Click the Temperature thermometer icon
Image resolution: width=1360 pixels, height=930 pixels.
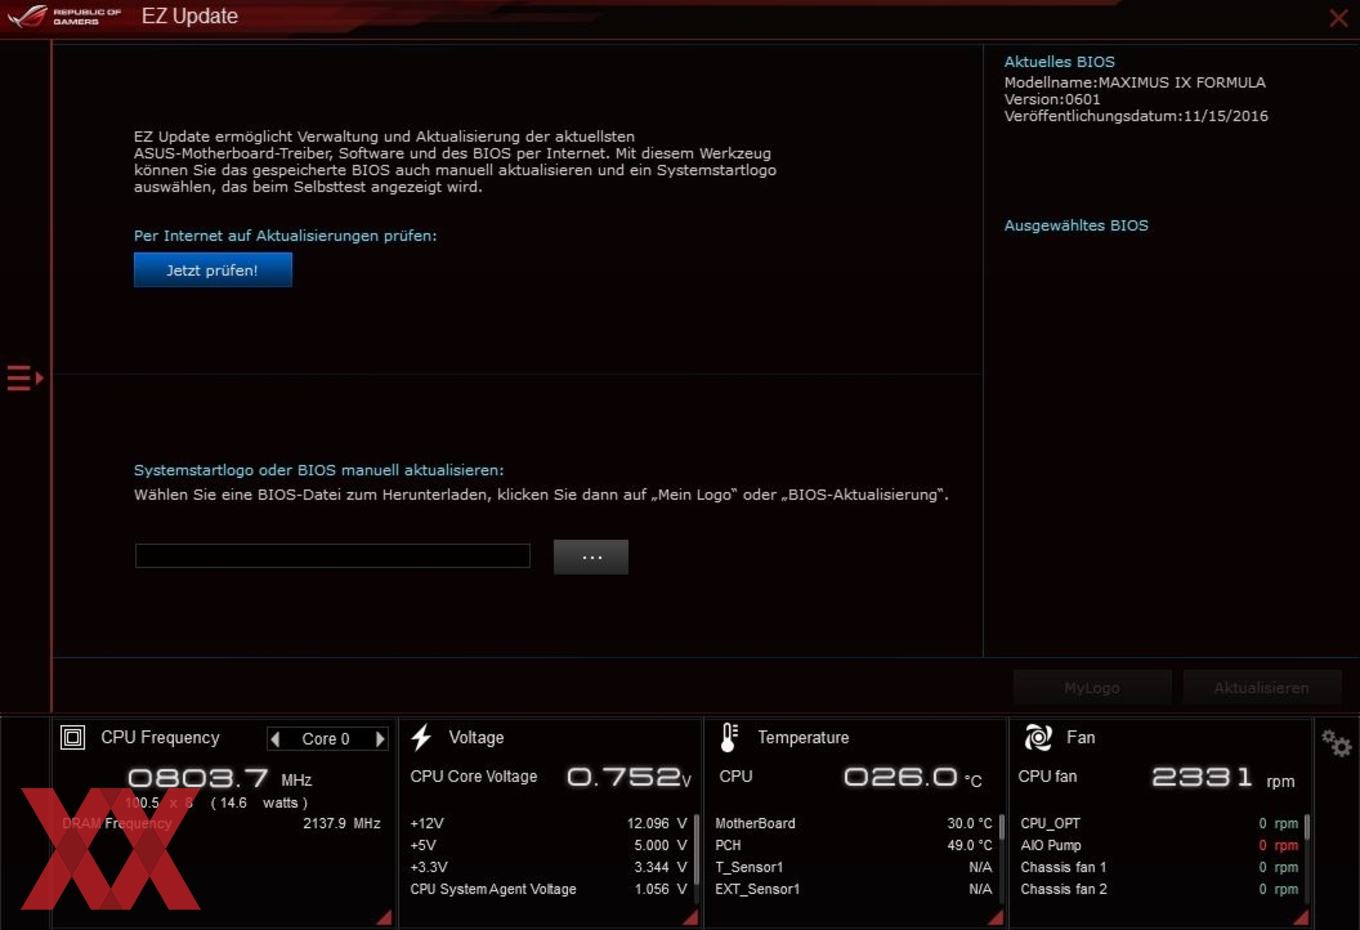pyautogui.click(x=729, y=738)
